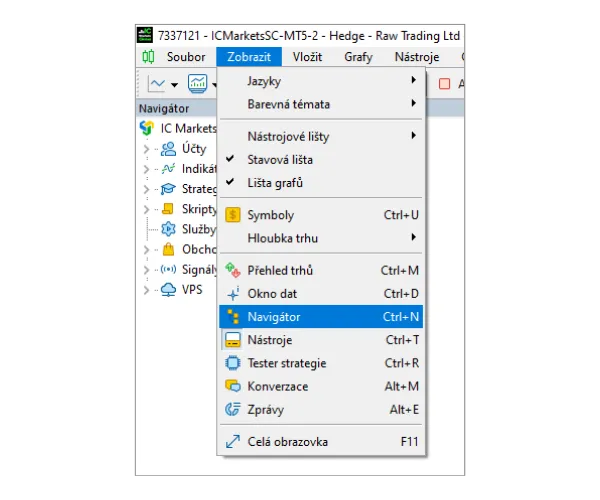Click the Zprávy icon in menu

pyautogui.click(x=233, y=409)
